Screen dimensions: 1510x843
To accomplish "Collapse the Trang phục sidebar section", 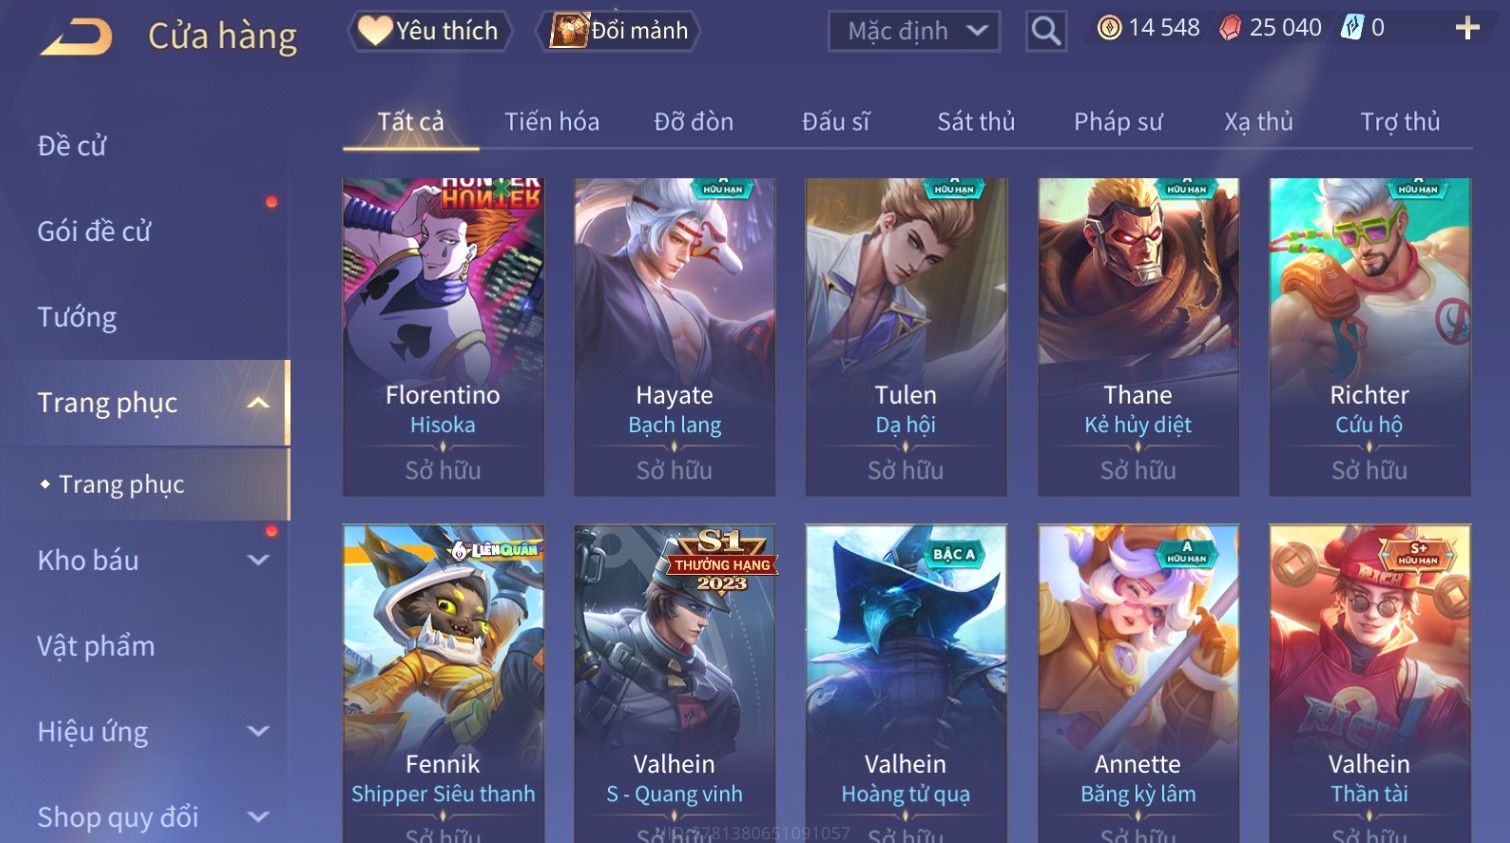I will [x=258, y=403].
